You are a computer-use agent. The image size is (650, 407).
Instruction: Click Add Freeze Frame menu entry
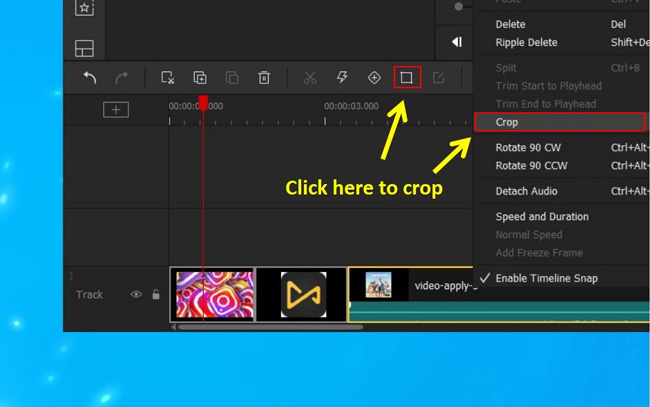pos(539,253)
